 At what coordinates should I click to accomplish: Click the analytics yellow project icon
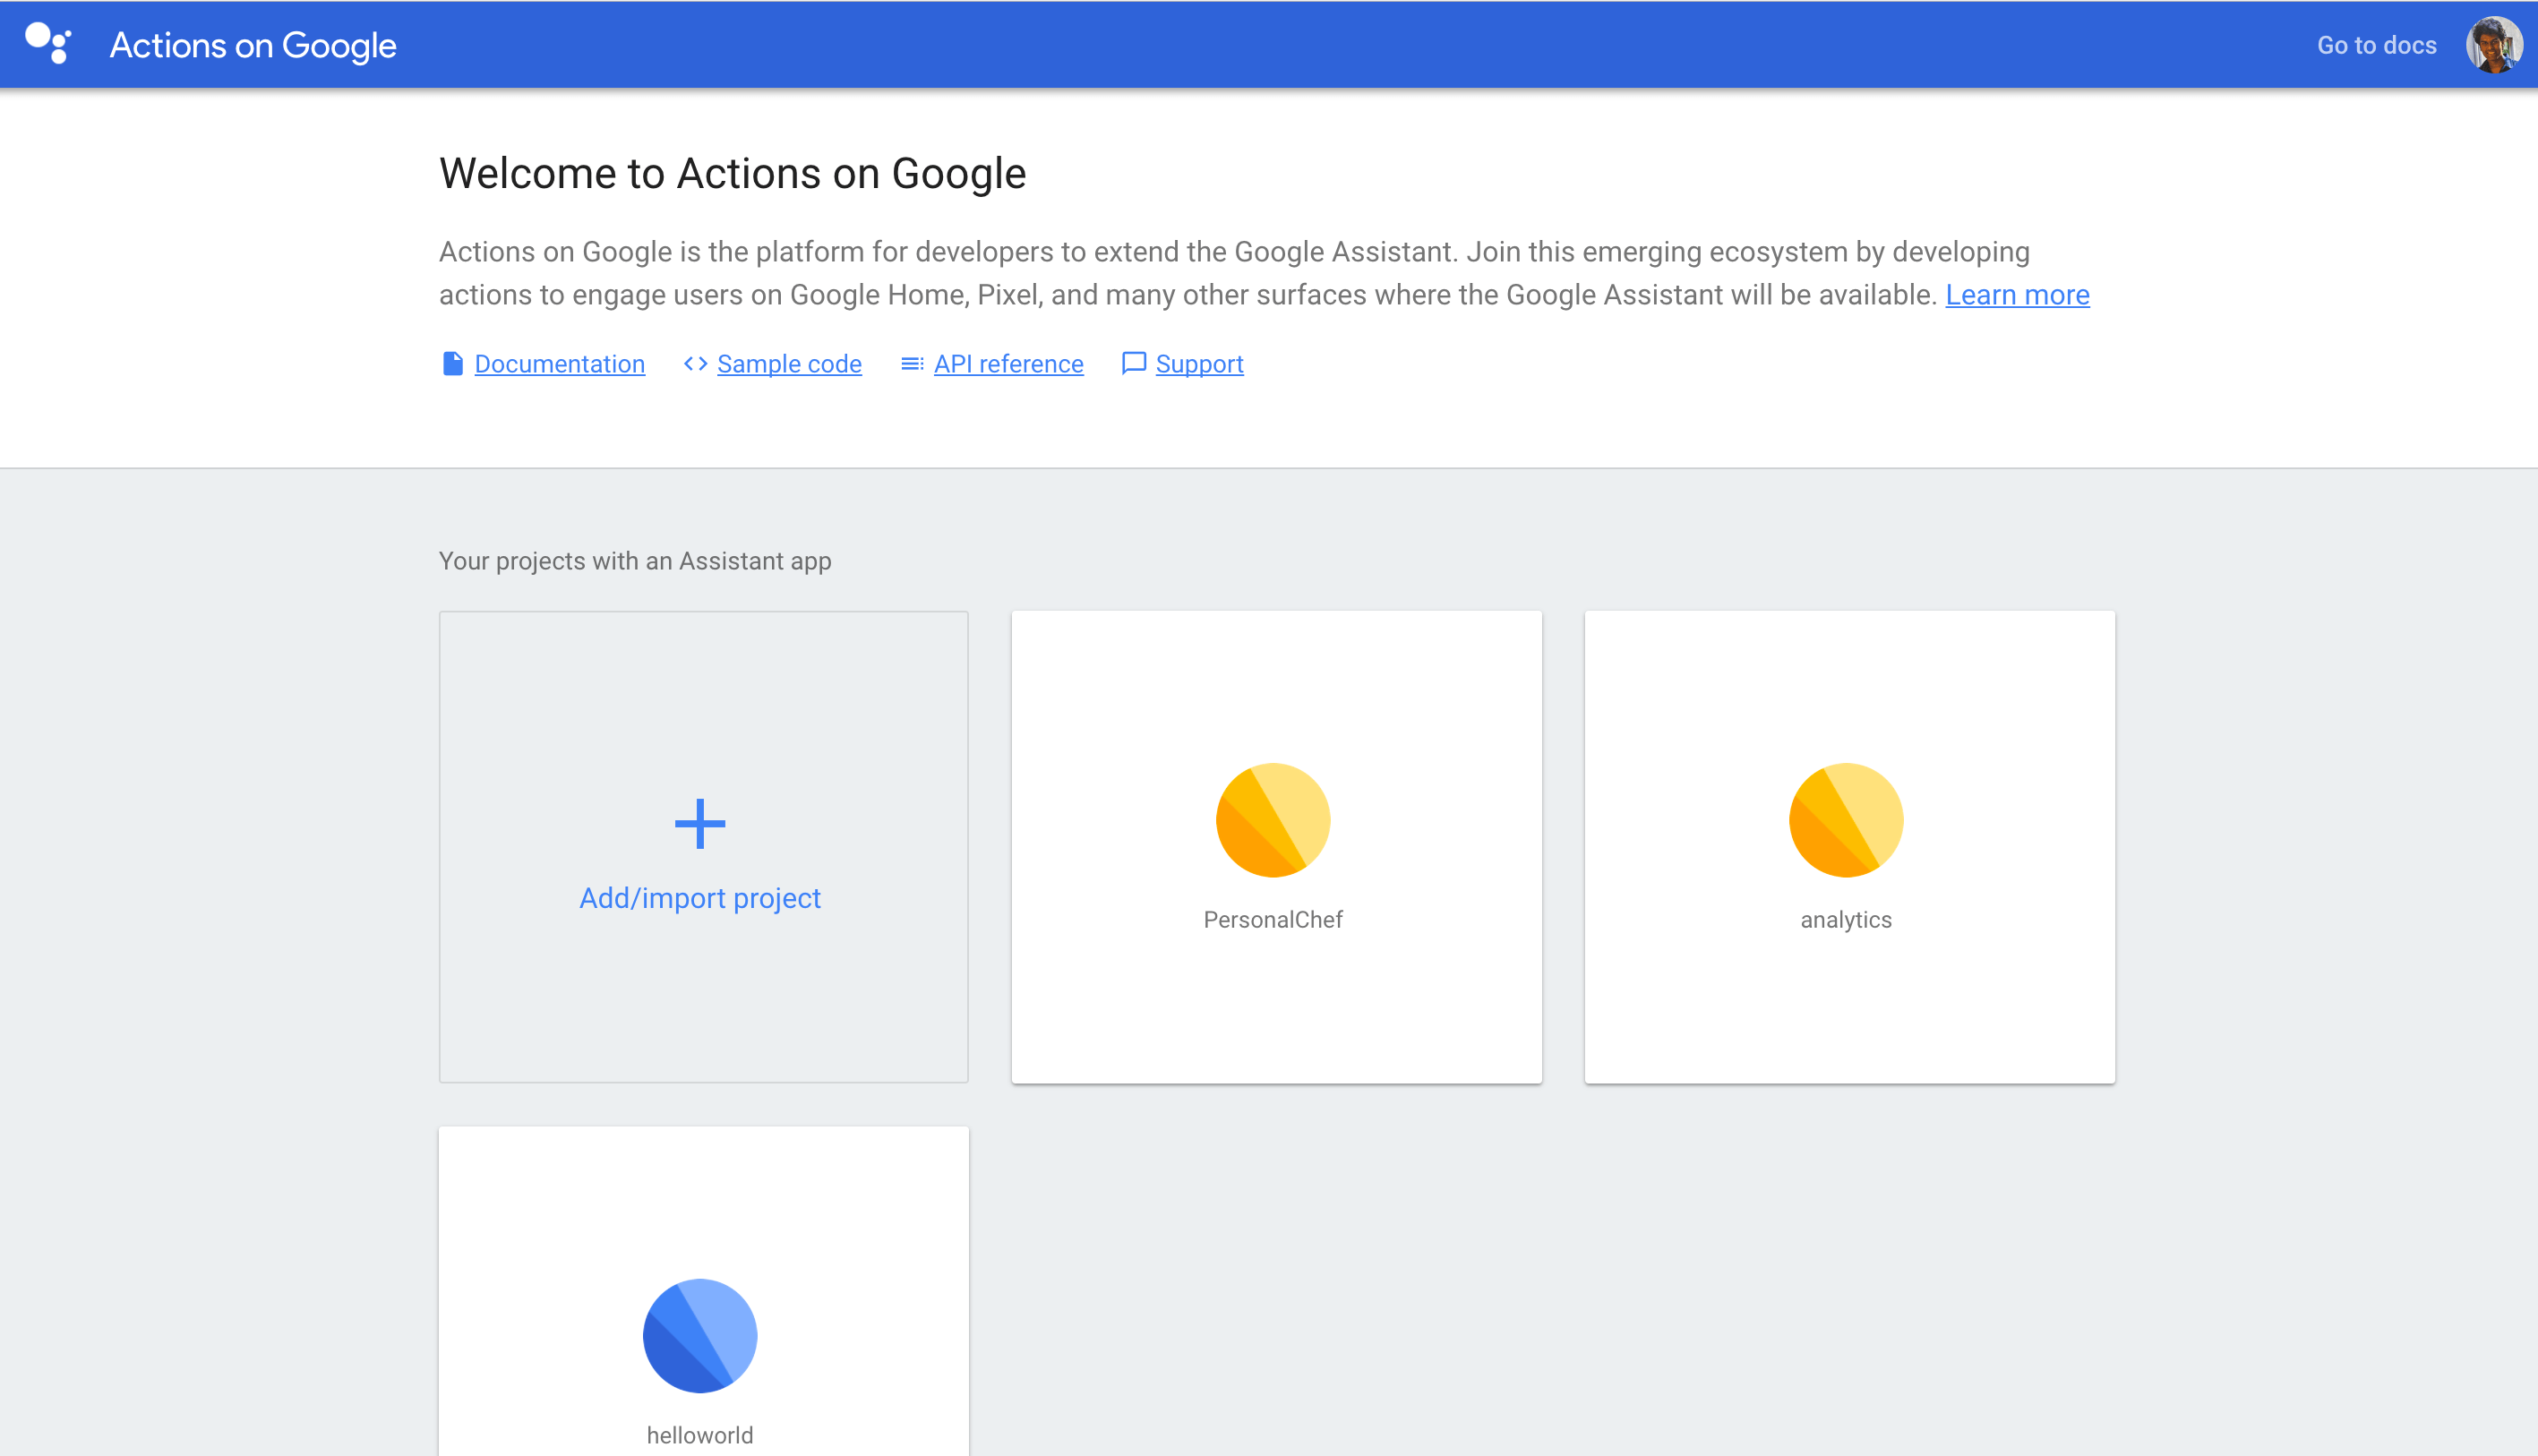pos(1845,821)
